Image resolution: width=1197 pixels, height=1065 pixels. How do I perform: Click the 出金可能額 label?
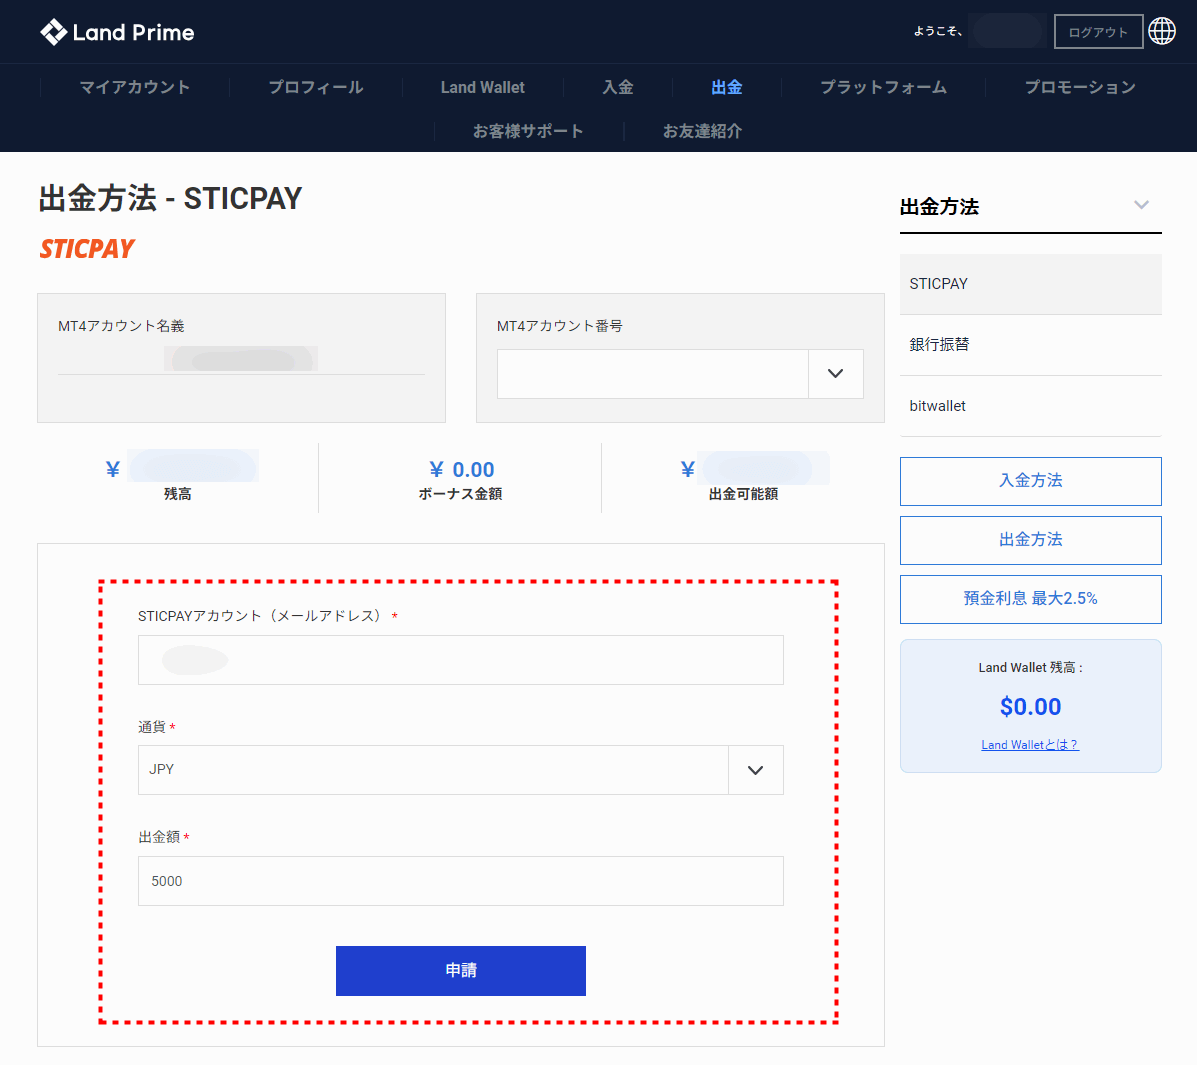[743, 495]
